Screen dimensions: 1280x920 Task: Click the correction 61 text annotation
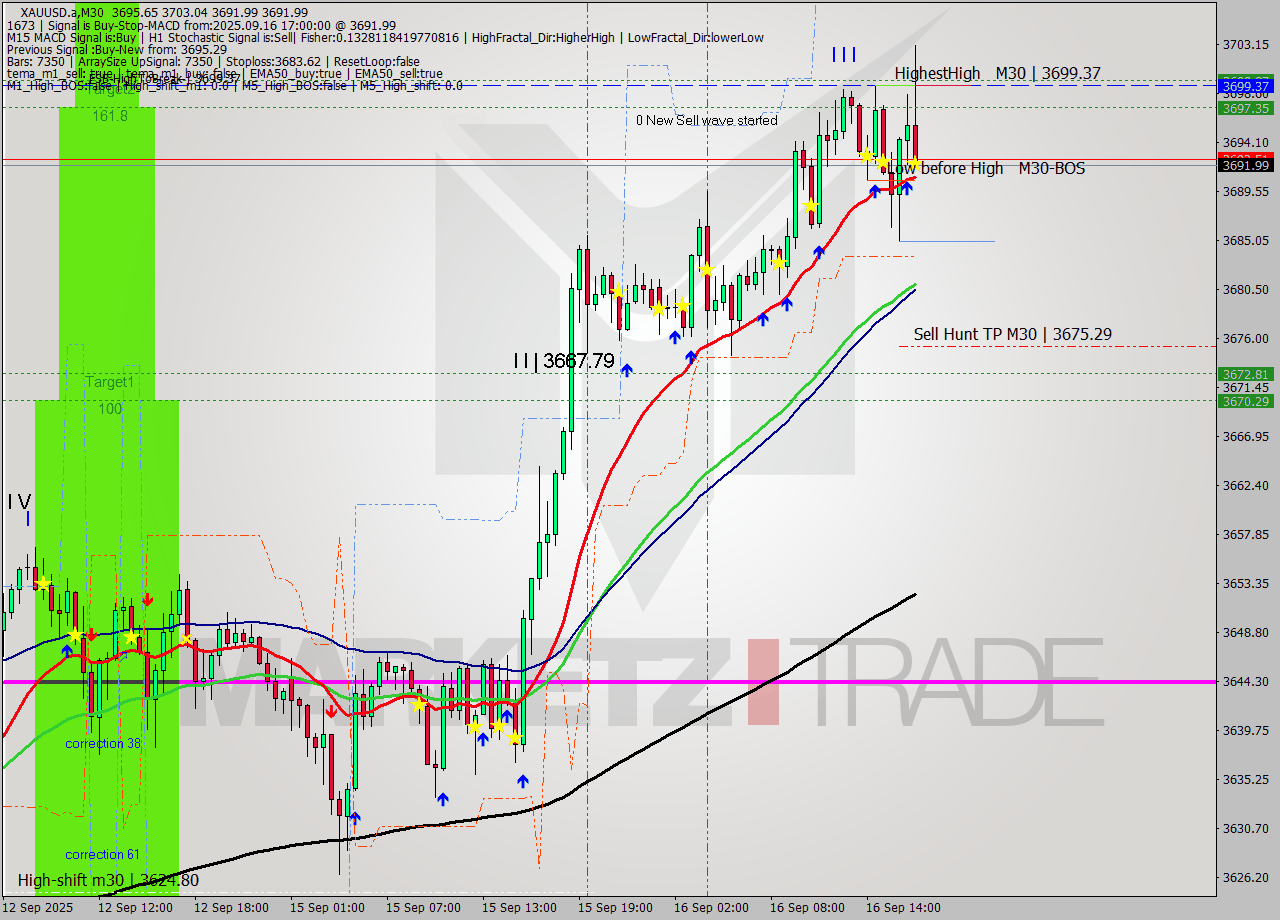(101, 854)
